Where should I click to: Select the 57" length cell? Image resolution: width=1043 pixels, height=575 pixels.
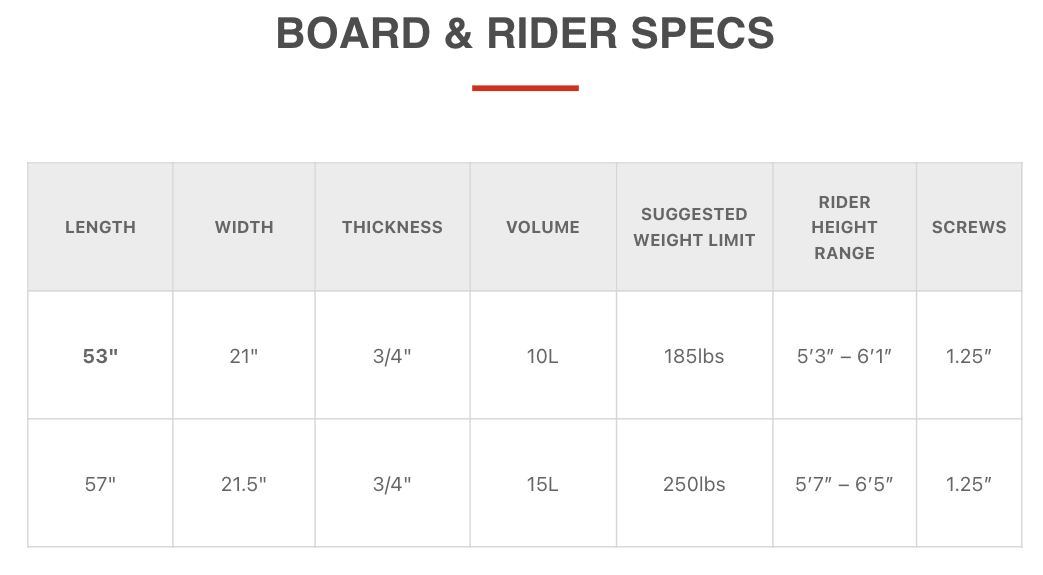point(100,483)
